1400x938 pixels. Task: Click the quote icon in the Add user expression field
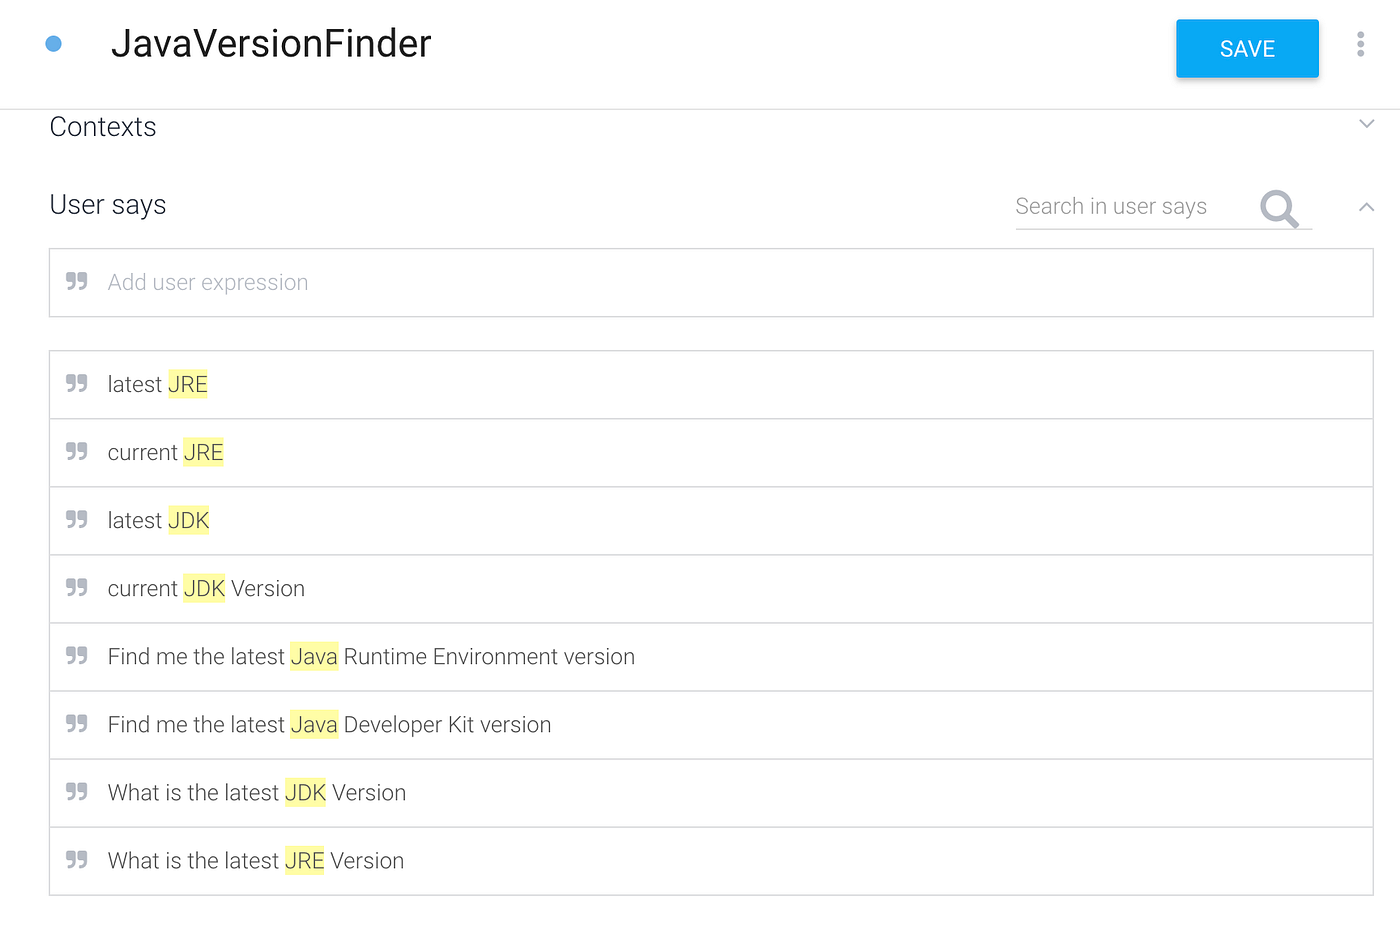tap(77, 281)
